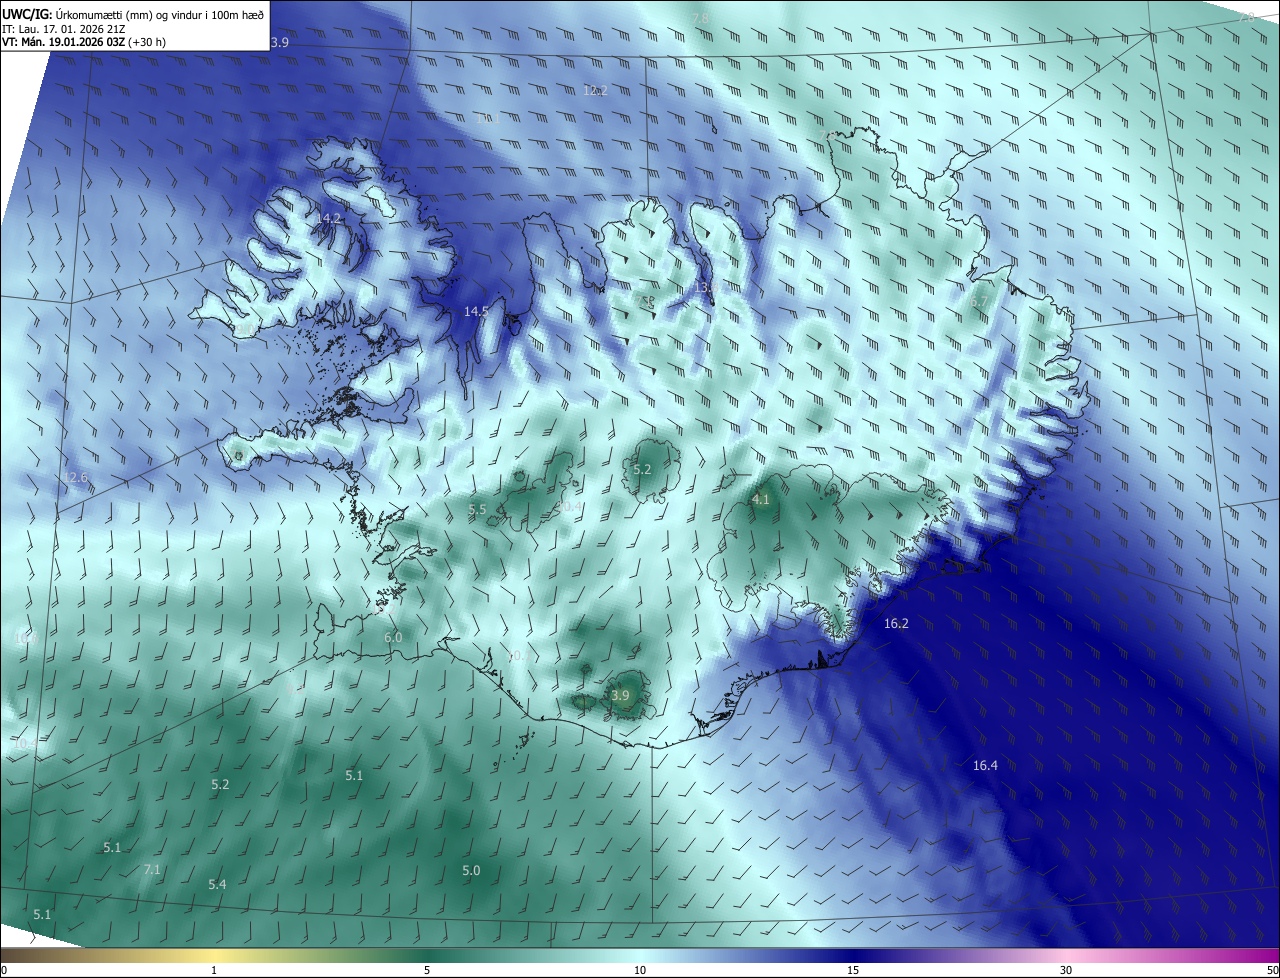Click the initial time line 'IT: Lau. 17. 01. 2026 21Z'
Screen dimensions: 1280x978
63,29
